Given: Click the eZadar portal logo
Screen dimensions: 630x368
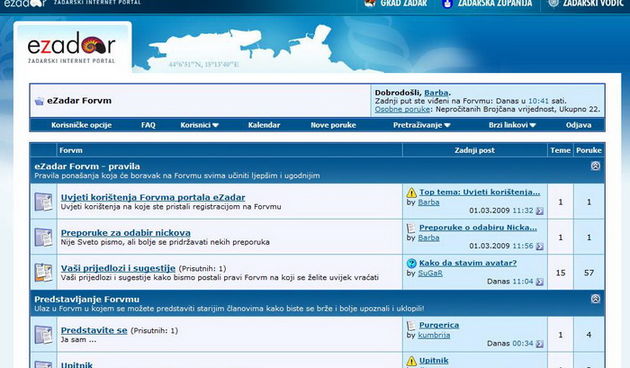Looking at the screenshot, I should [72, 48].
